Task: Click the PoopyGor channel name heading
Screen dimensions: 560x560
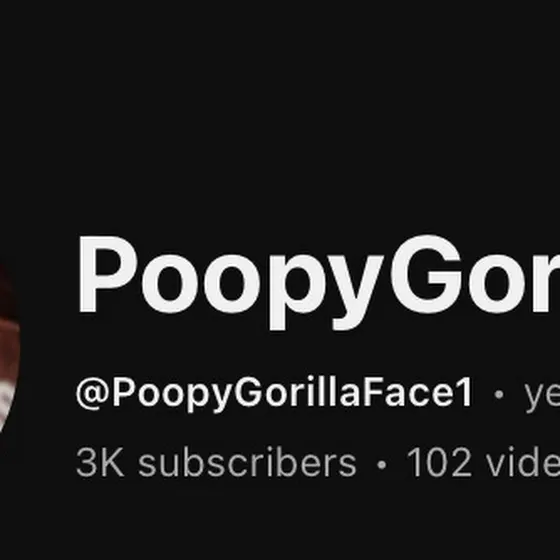Action: click(319, 282)
